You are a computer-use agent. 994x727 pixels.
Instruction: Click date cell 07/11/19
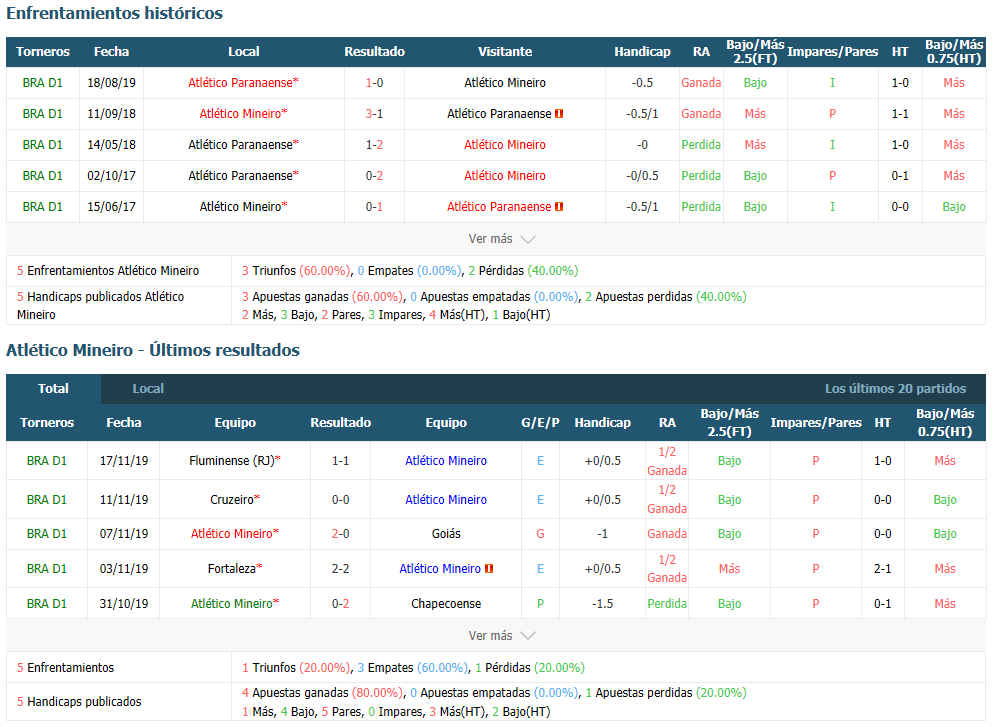(124, 534)
